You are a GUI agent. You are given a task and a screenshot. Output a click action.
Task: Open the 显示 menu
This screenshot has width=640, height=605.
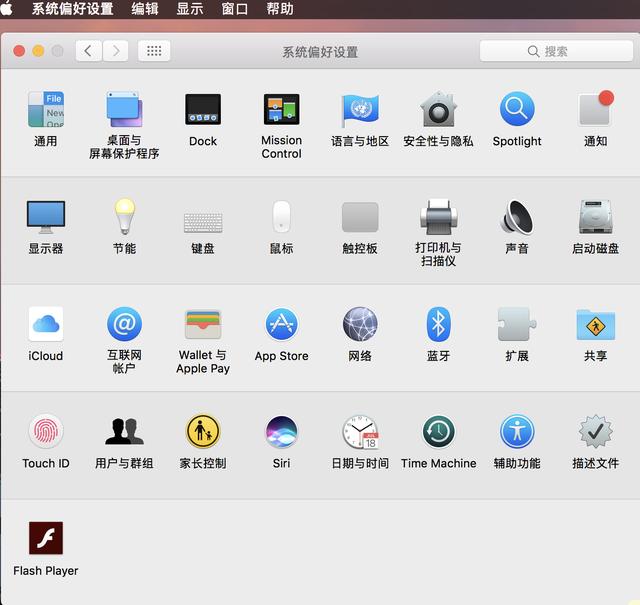point(190,9)
